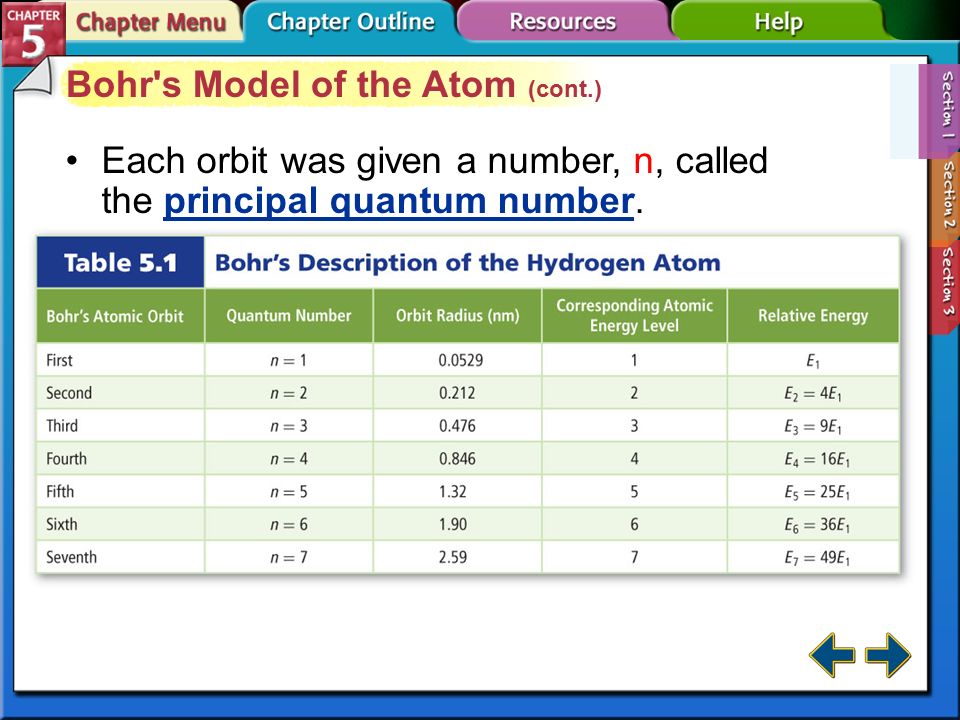Click the red letter n in the bullet
The height and width of the screenshot is (720, 960).
(x=643, y=162)
